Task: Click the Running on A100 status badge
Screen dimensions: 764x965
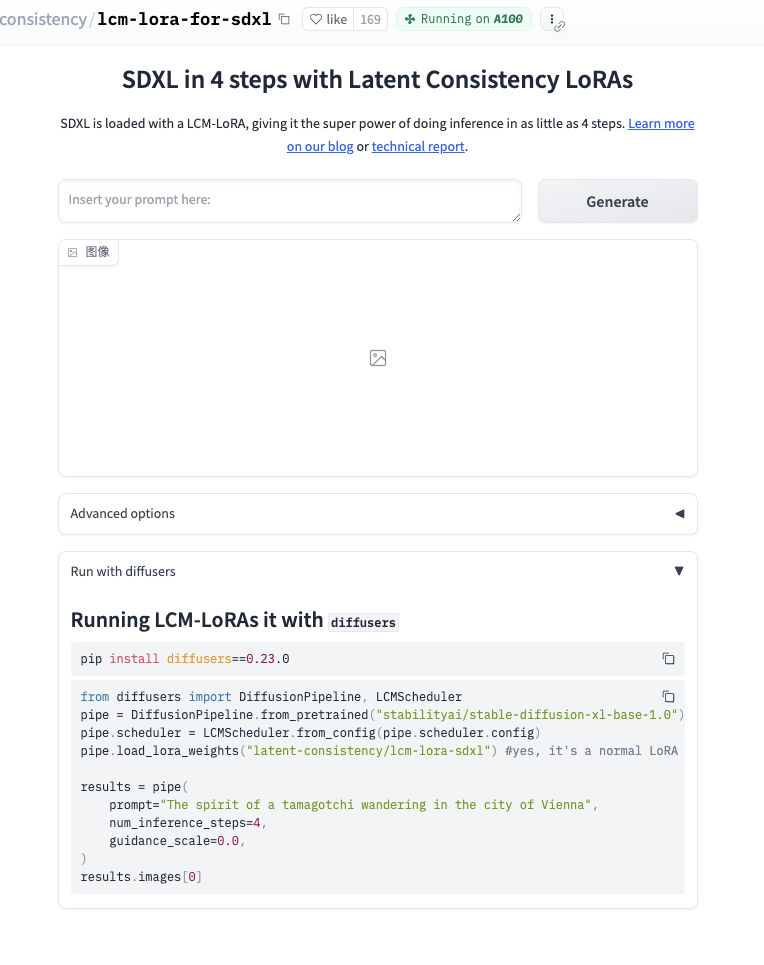Action: 464,19
